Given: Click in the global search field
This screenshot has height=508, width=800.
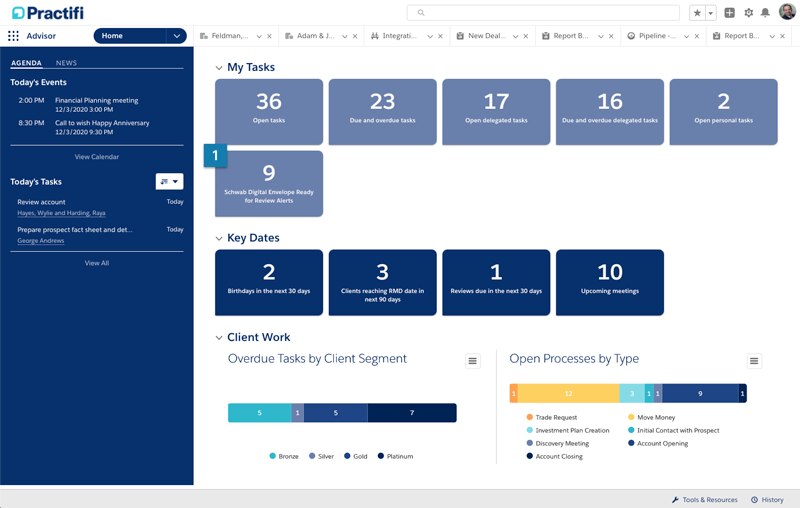Looking at the screenshot, I should tap(545, 13).
